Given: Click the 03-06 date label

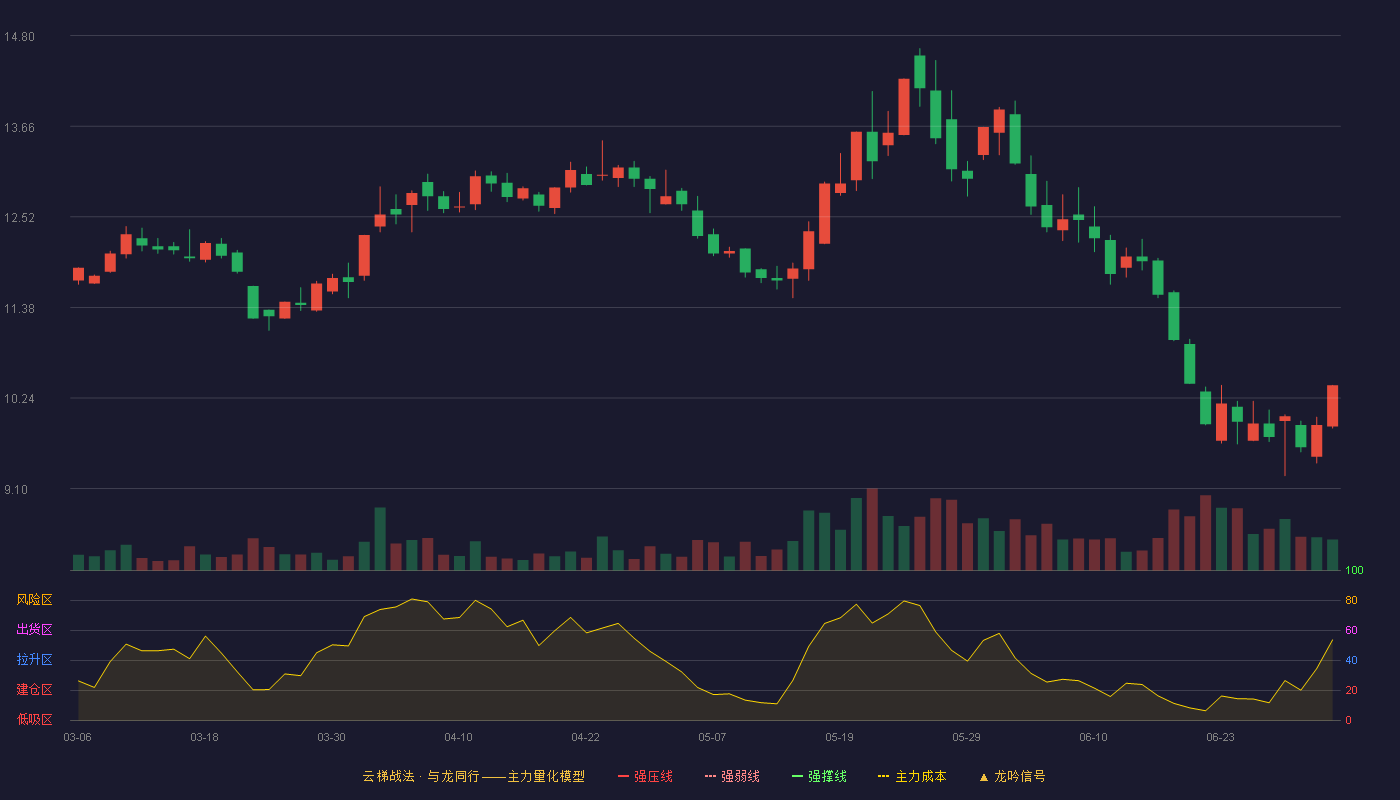Looking at the screenshot, I should pos(77,737).
